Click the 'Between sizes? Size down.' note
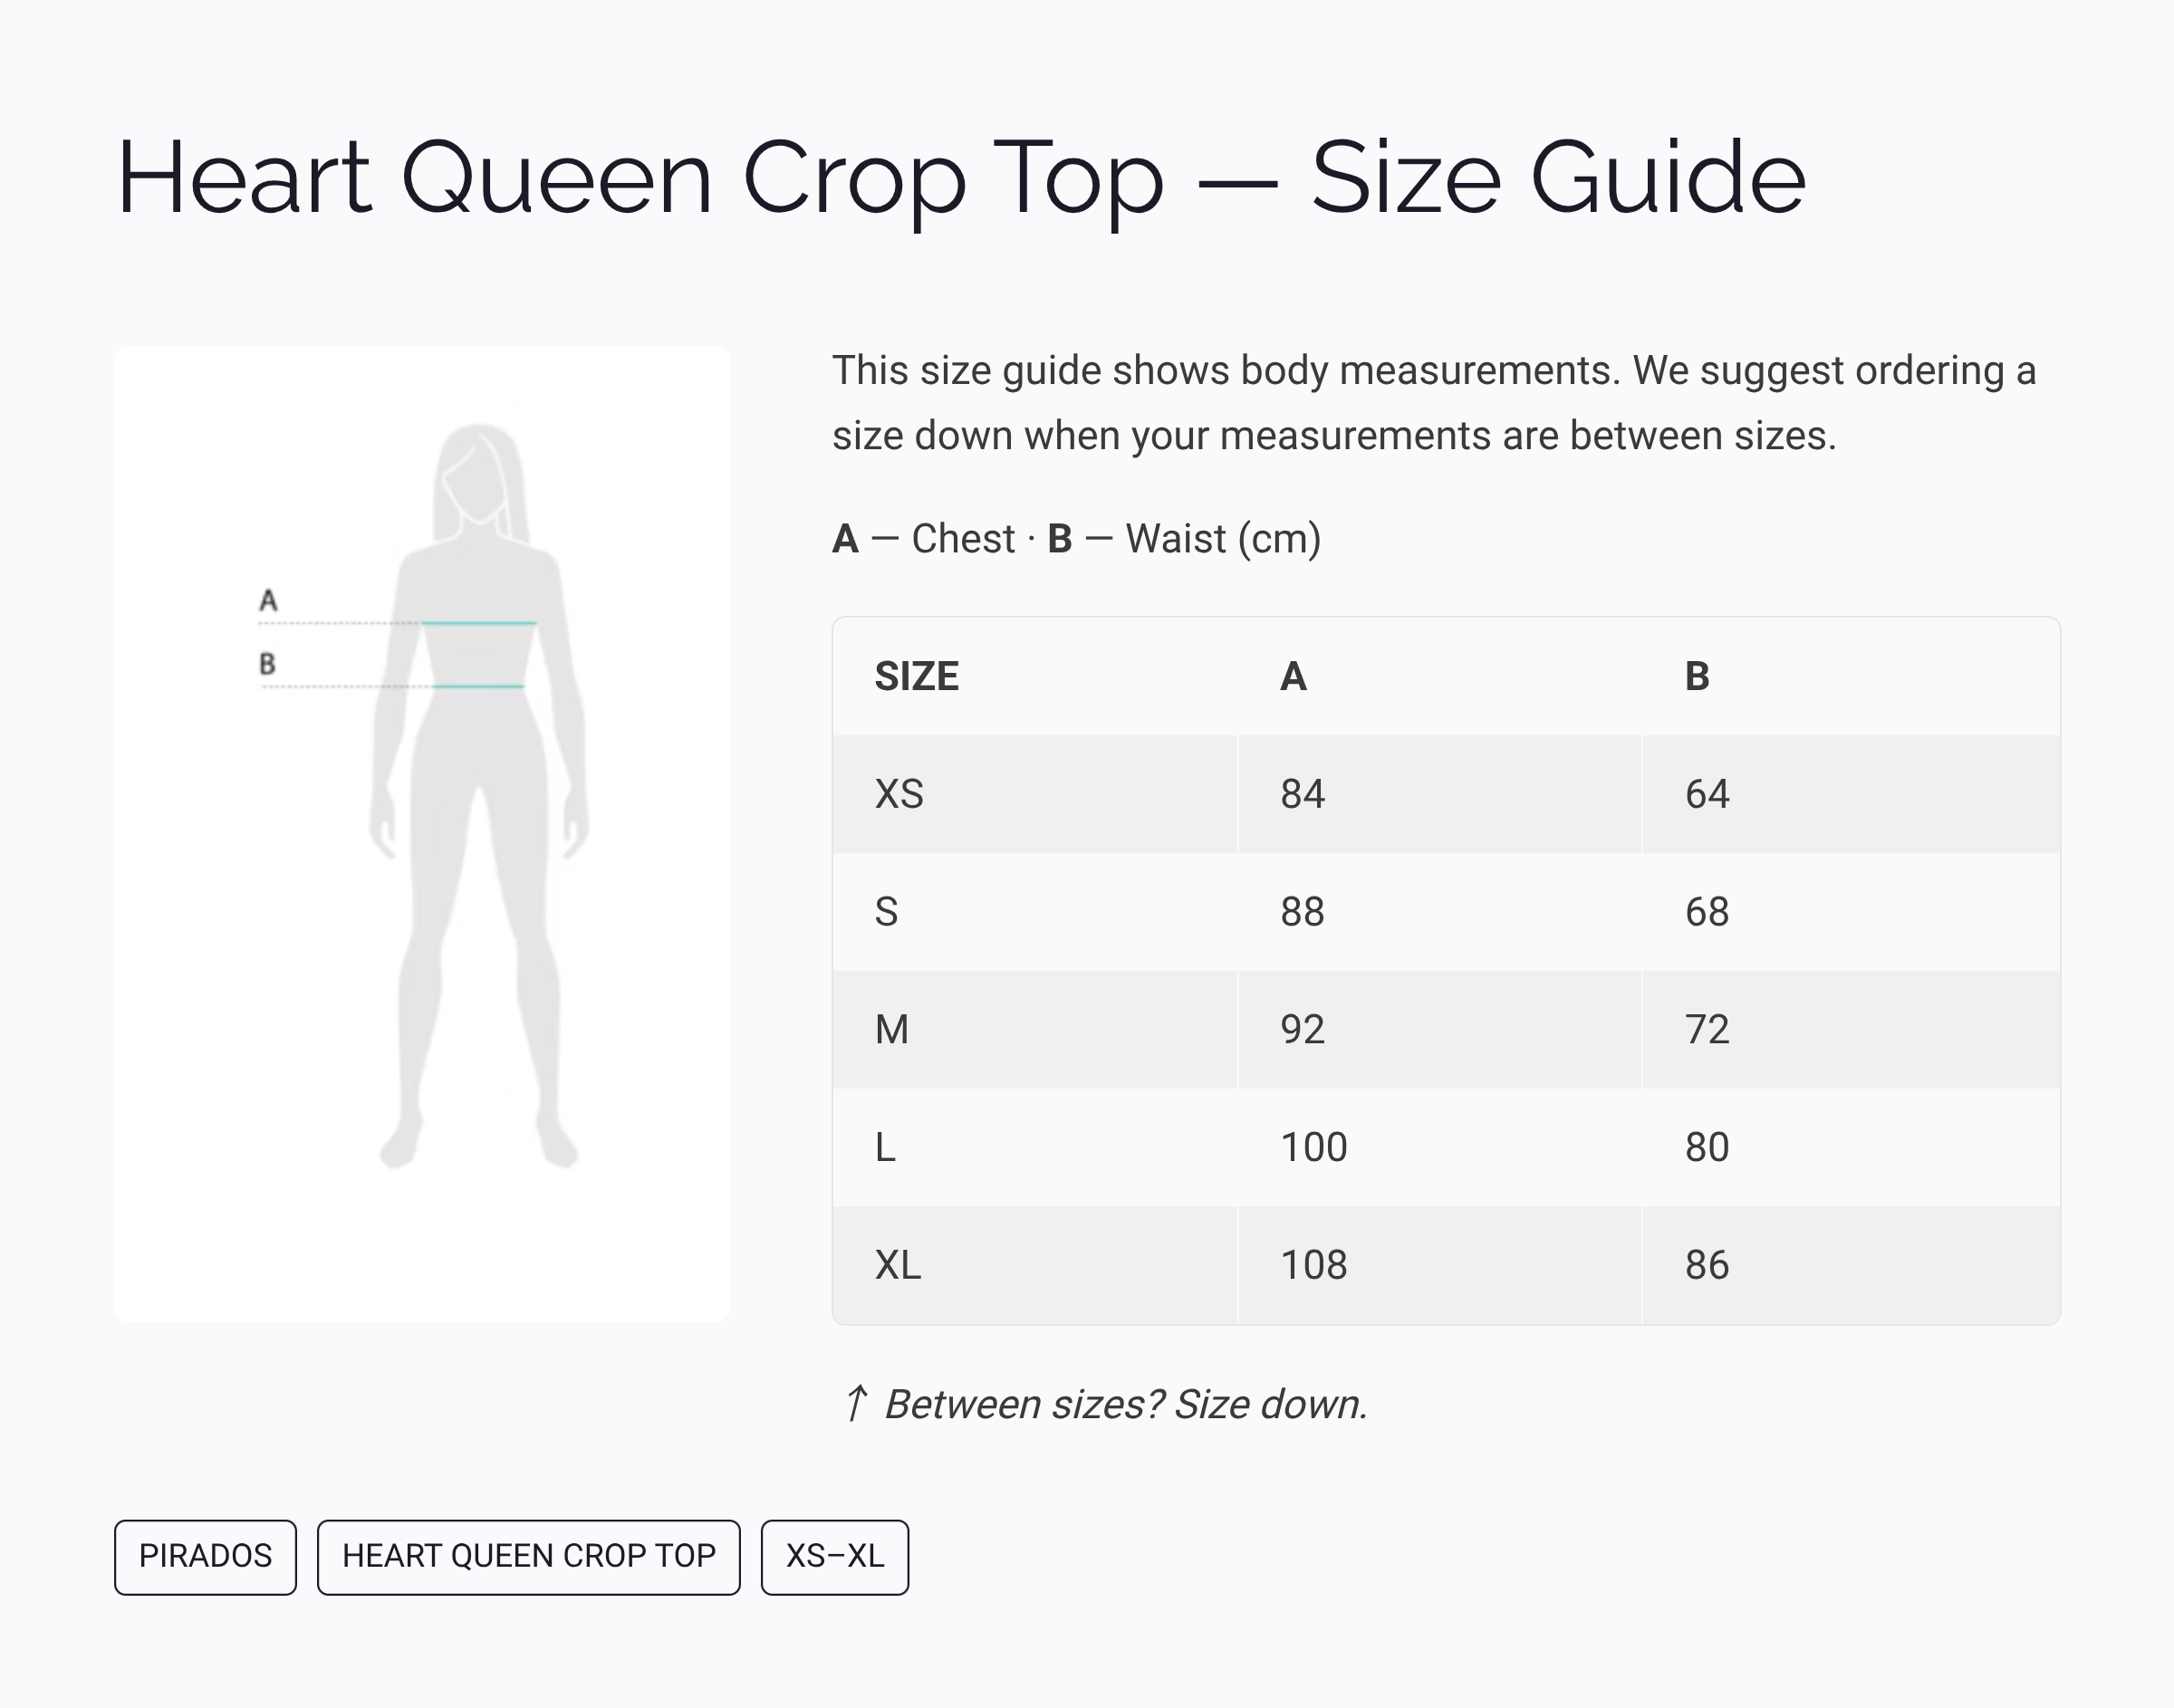 pos(1125,1404)
